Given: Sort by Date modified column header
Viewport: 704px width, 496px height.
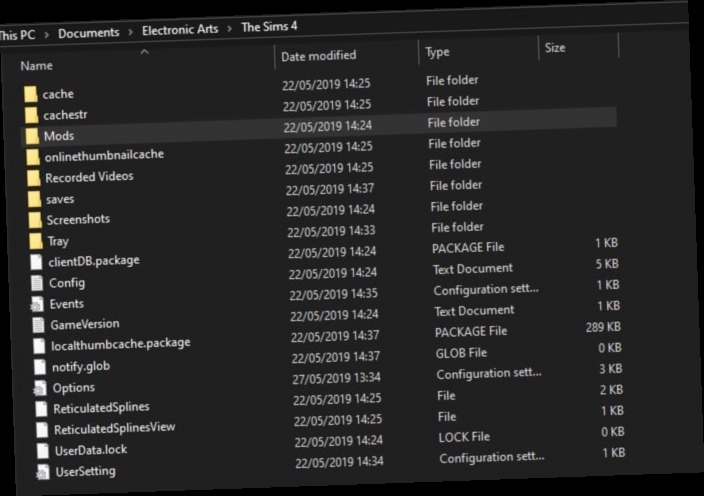Looking at the screenshot, I should tap(318, 56).
